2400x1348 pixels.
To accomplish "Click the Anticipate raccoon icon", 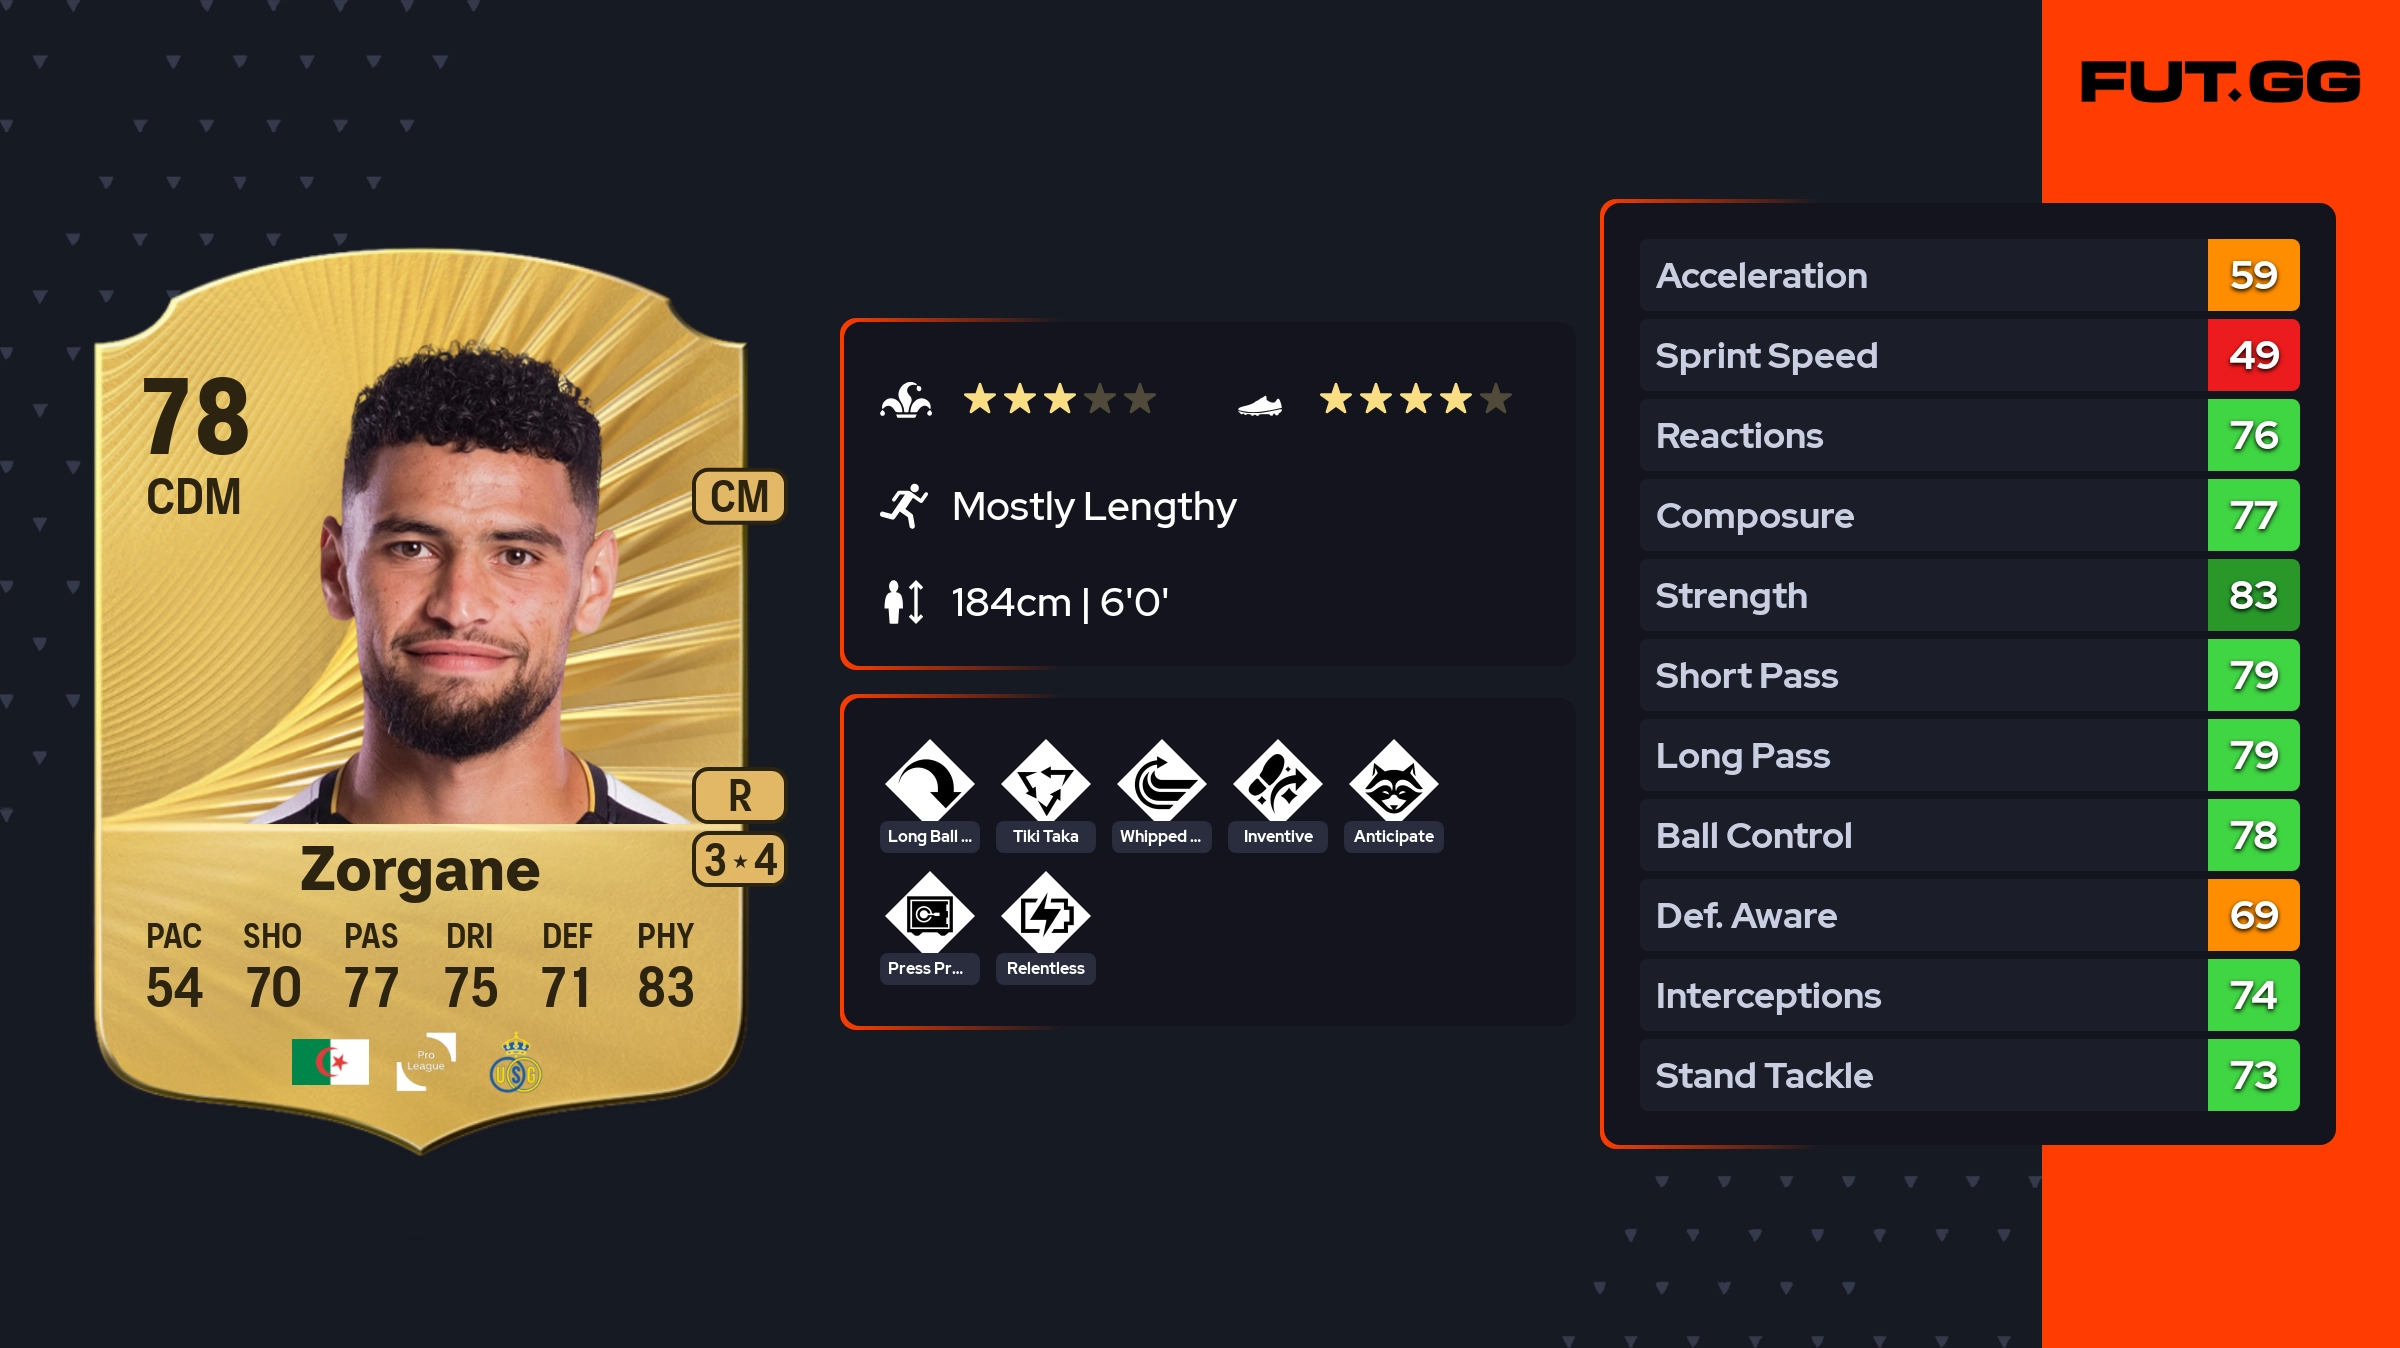I will [x=1393, y=783].
